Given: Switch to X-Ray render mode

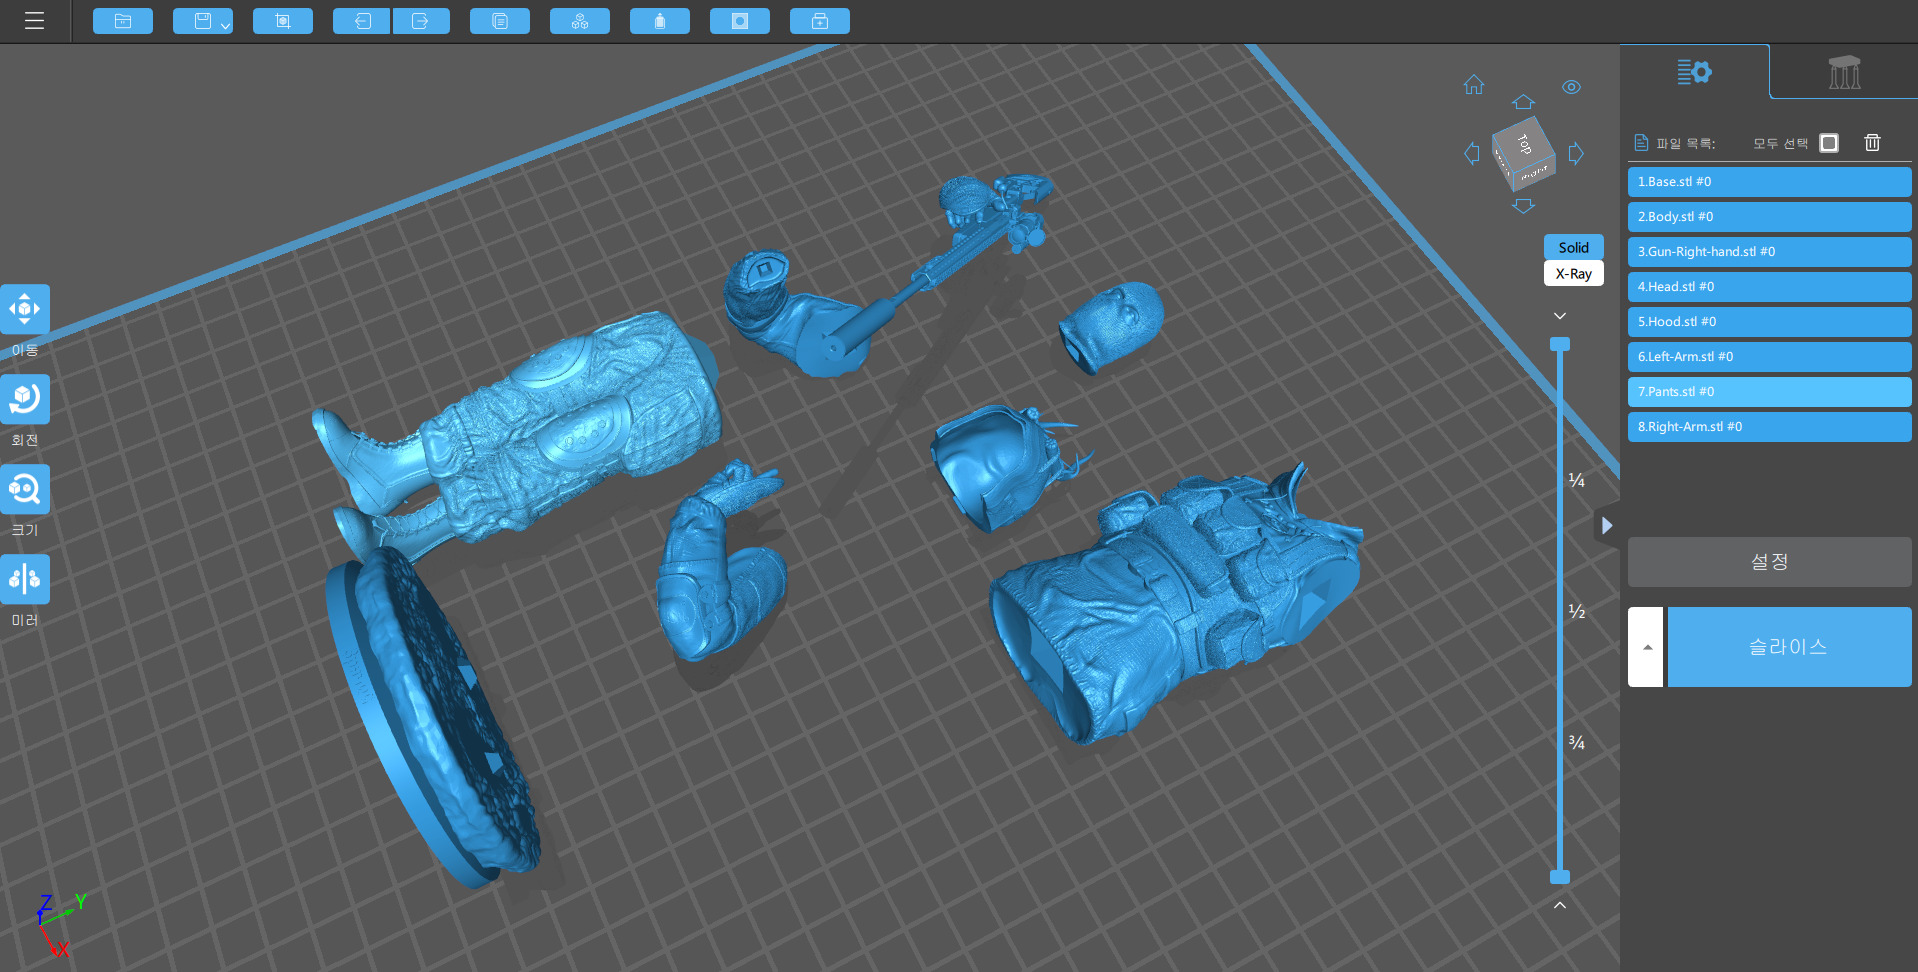Looking at the screenshot, I should [x=1573, y=273].
